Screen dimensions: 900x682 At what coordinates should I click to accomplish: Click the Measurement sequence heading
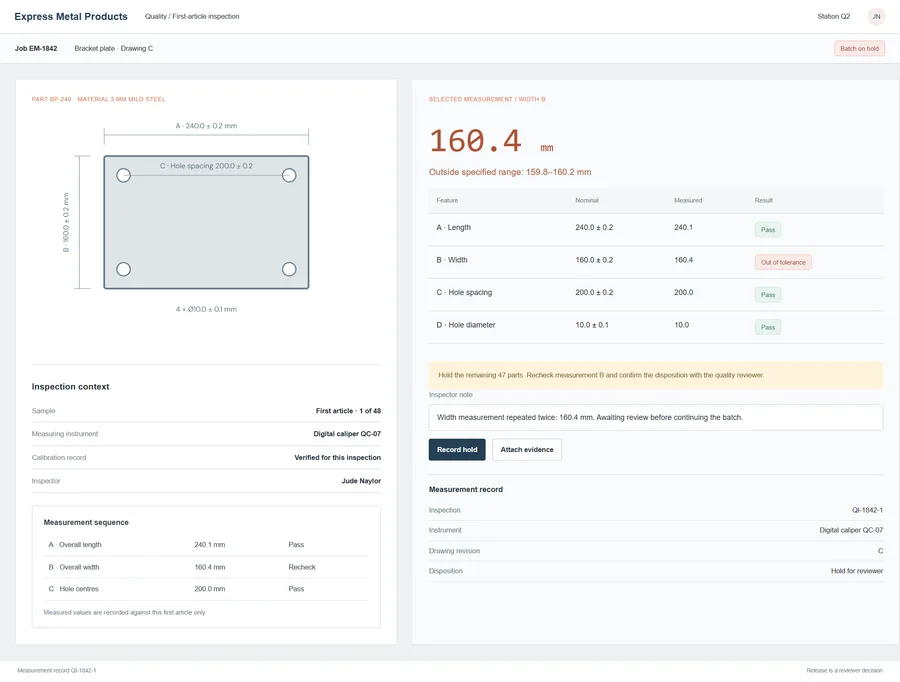[86, 522]
